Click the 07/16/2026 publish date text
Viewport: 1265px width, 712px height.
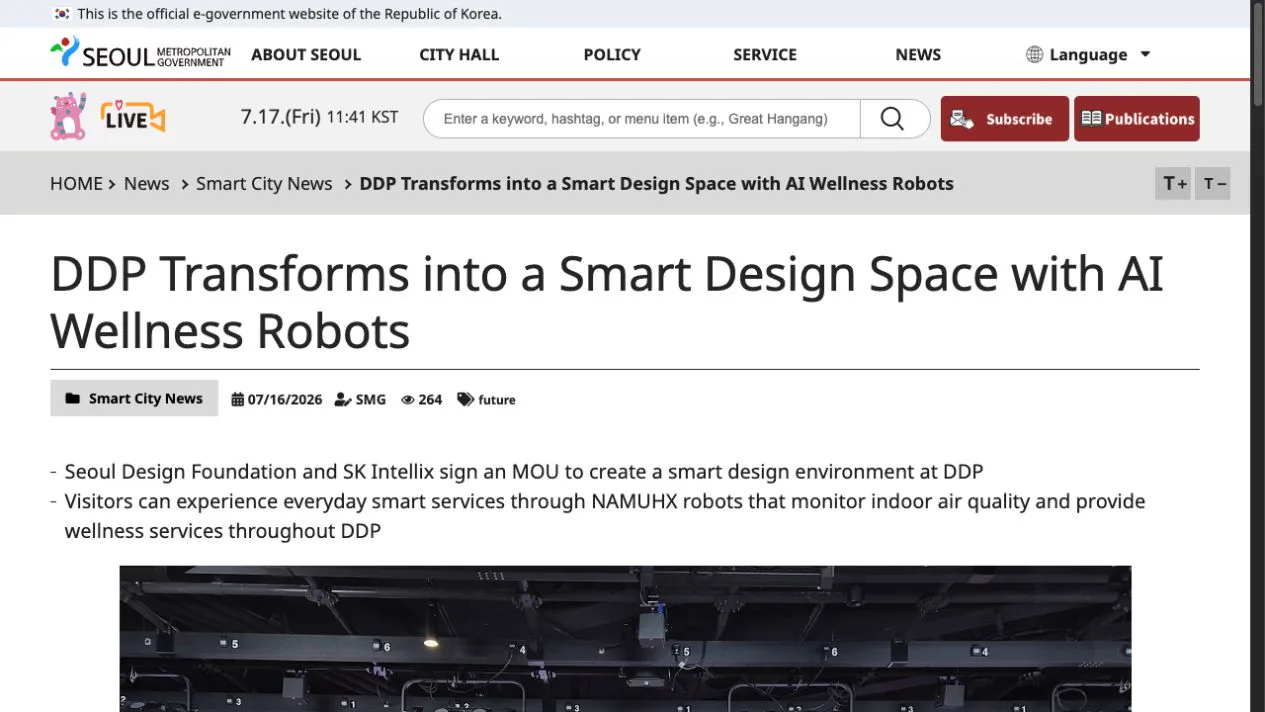point(285,400)
